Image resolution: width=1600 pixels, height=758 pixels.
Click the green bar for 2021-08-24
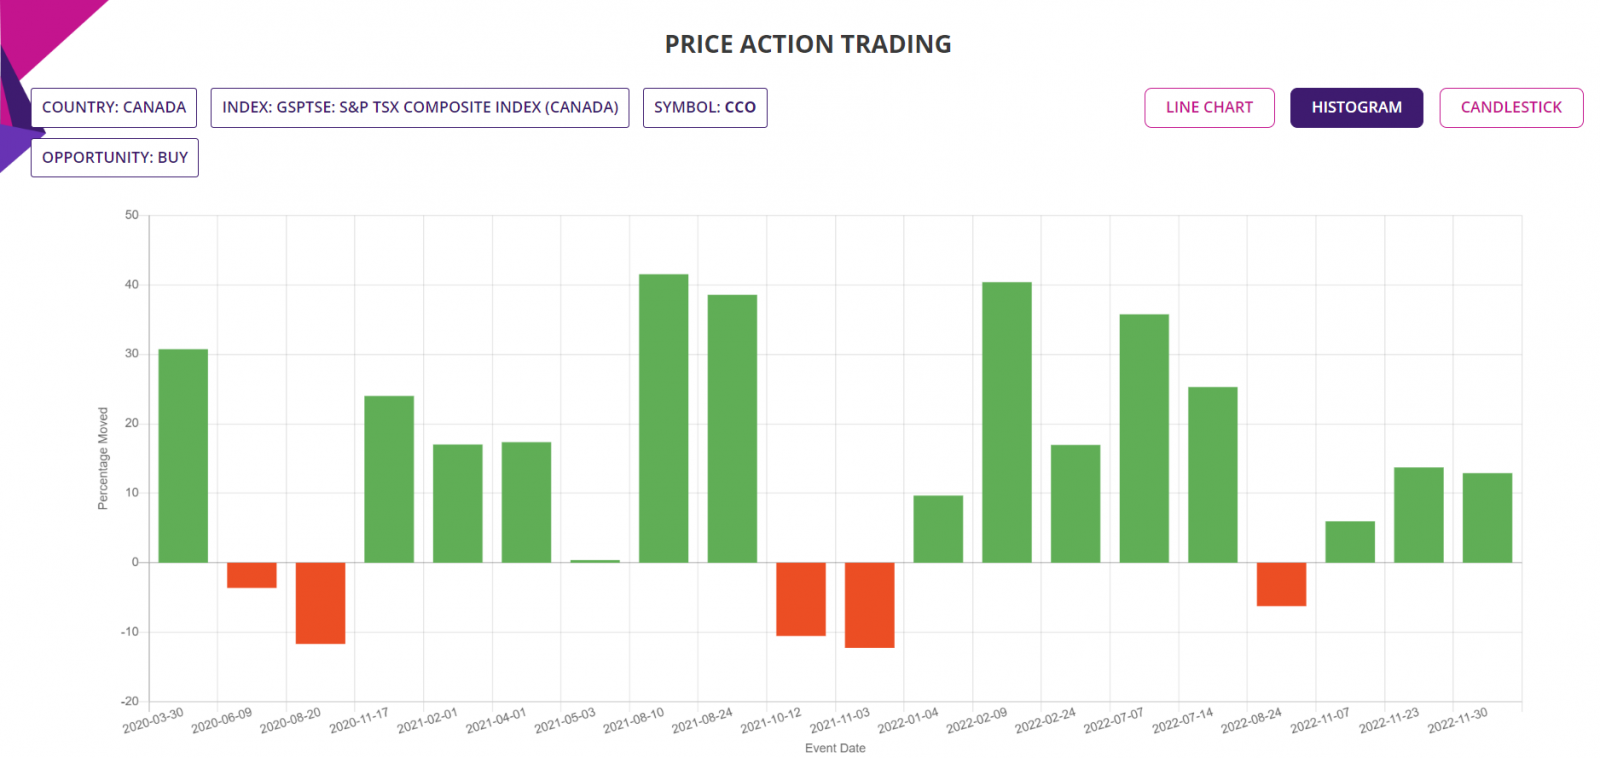click(x=732, y=428)
